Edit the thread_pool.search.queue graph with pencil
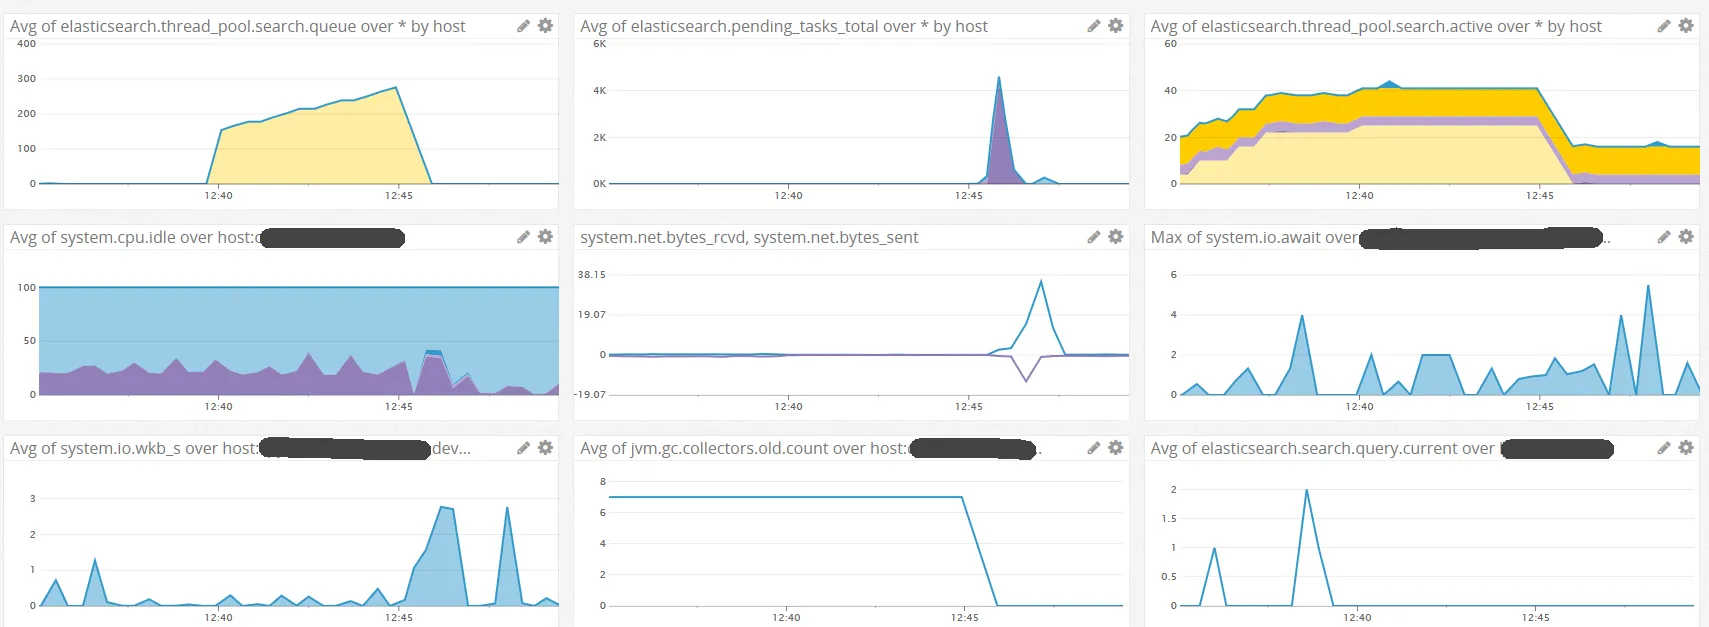 tap(523, 26)
